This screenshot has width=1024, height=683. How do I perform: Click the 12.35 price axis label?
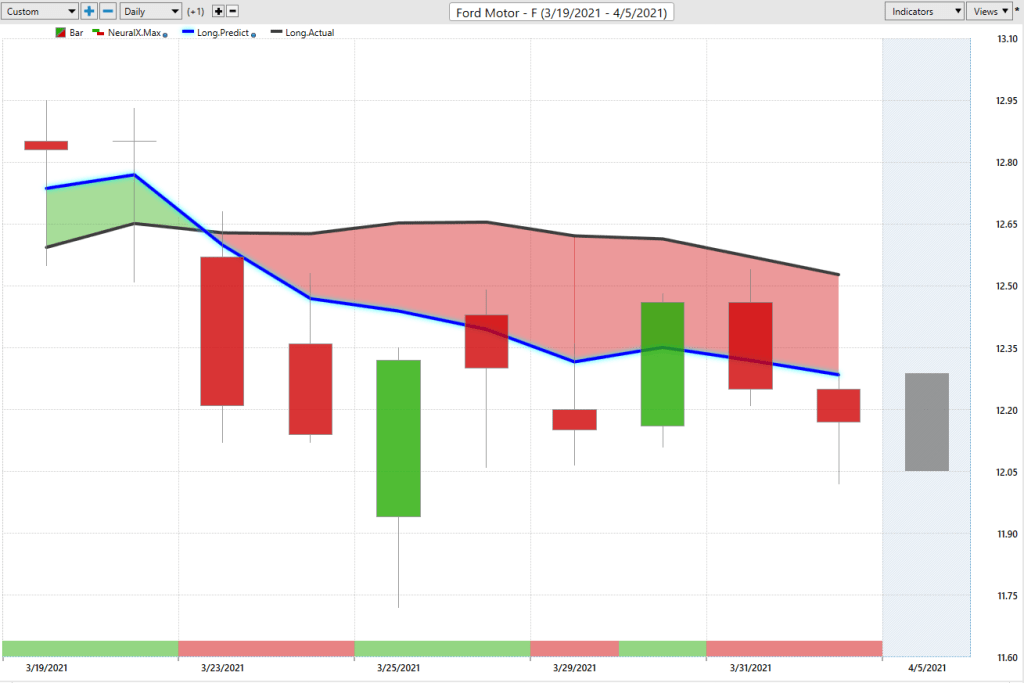1007,348
